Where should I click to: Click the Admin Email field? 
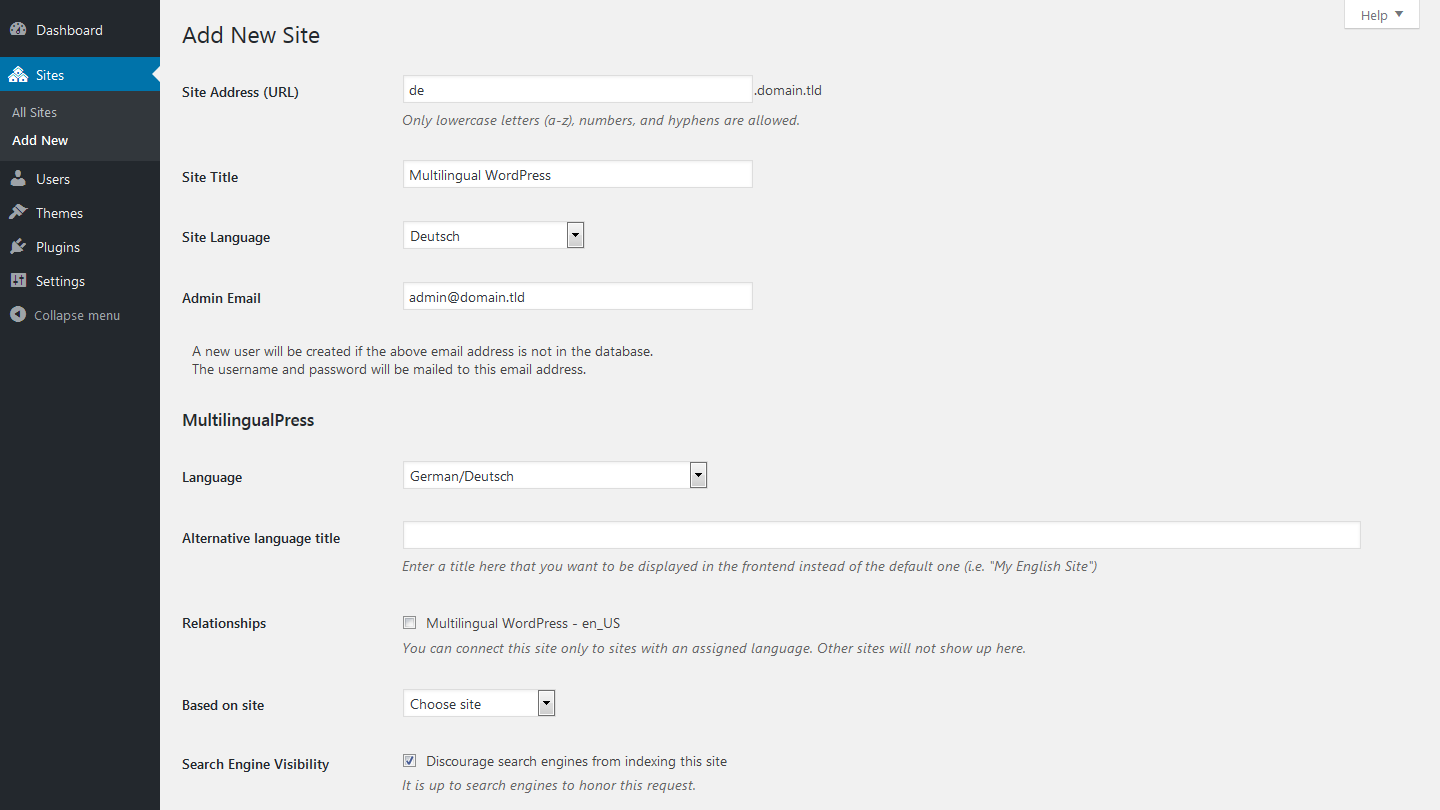click(577, 296)
